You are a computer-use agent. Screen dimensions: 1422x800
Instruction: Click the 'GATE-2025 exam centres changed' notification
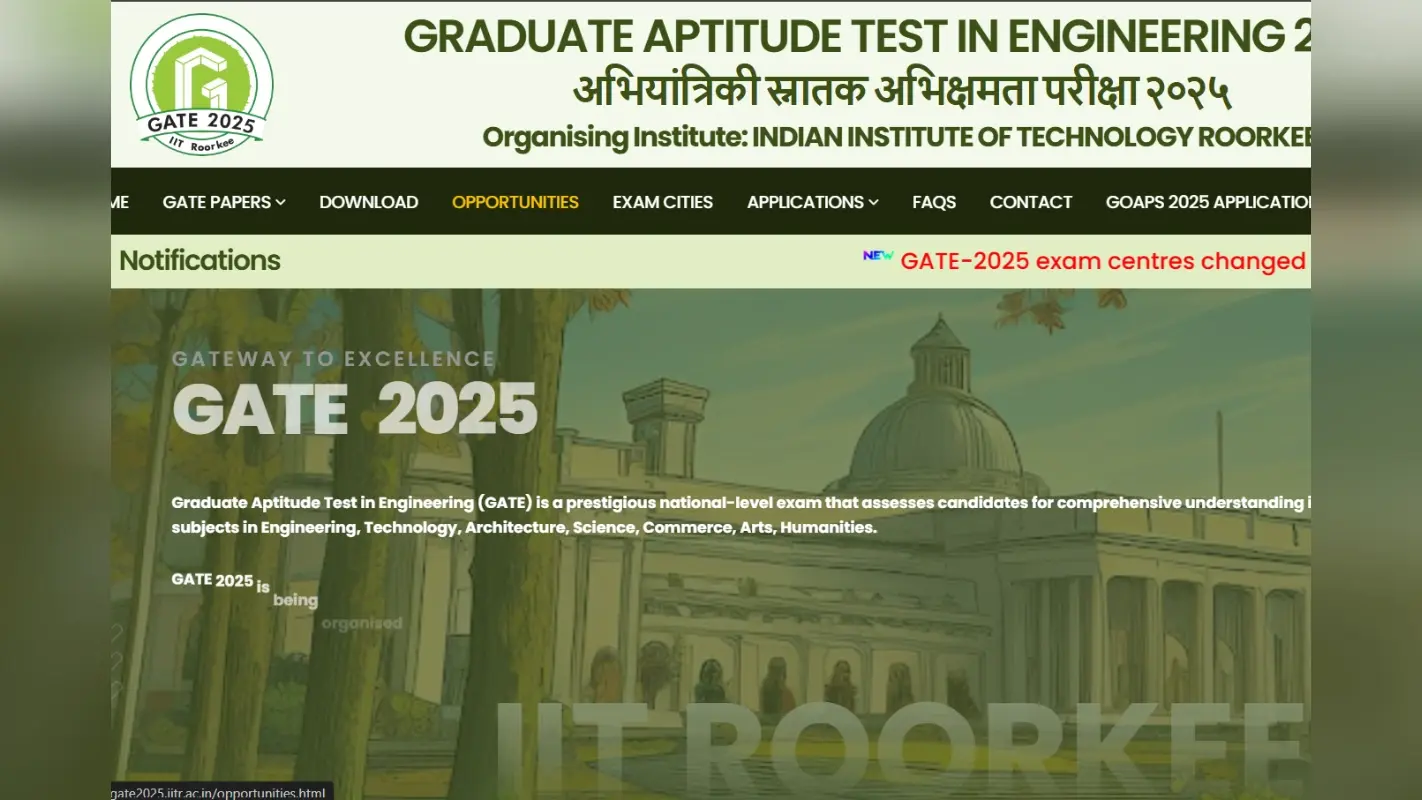[x=1103, y=261]
